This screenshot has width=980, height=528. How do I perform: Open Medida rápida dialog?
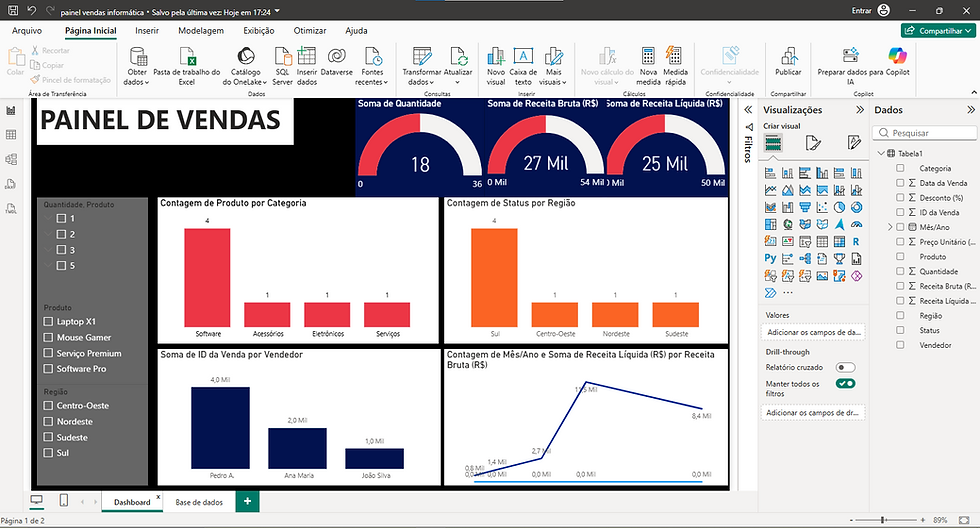pos(675,66)
